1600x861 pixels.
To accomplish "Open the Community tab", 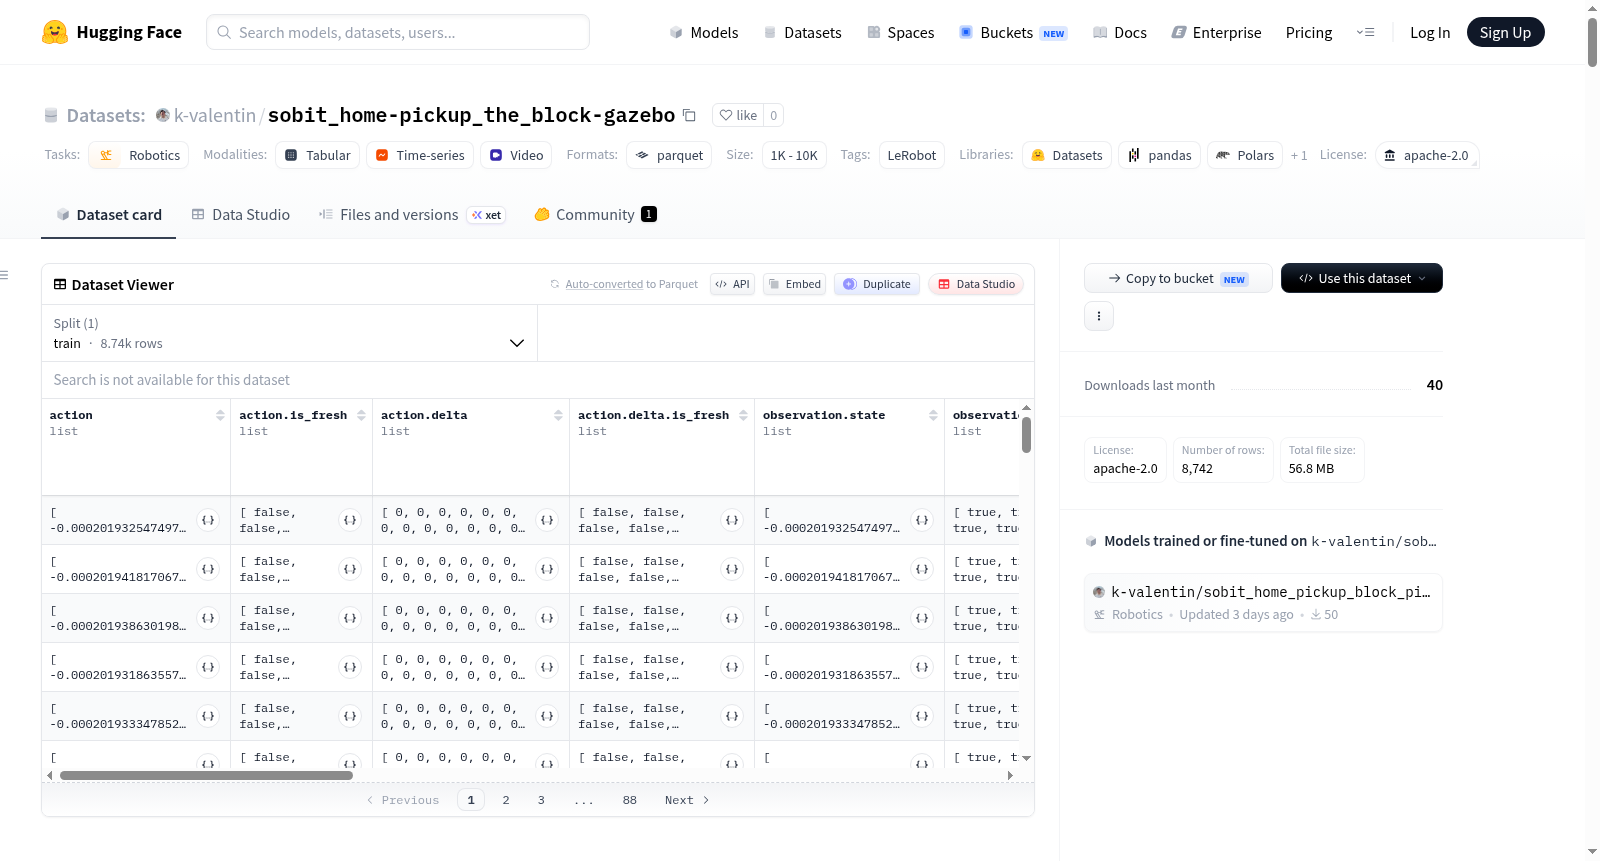I will click(595, 214).
